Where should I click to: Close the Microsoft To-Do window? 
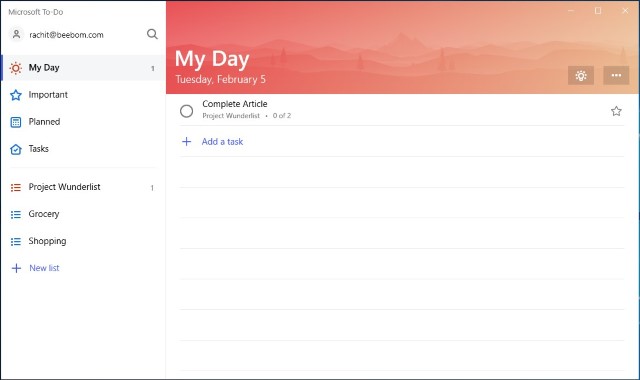625,11
